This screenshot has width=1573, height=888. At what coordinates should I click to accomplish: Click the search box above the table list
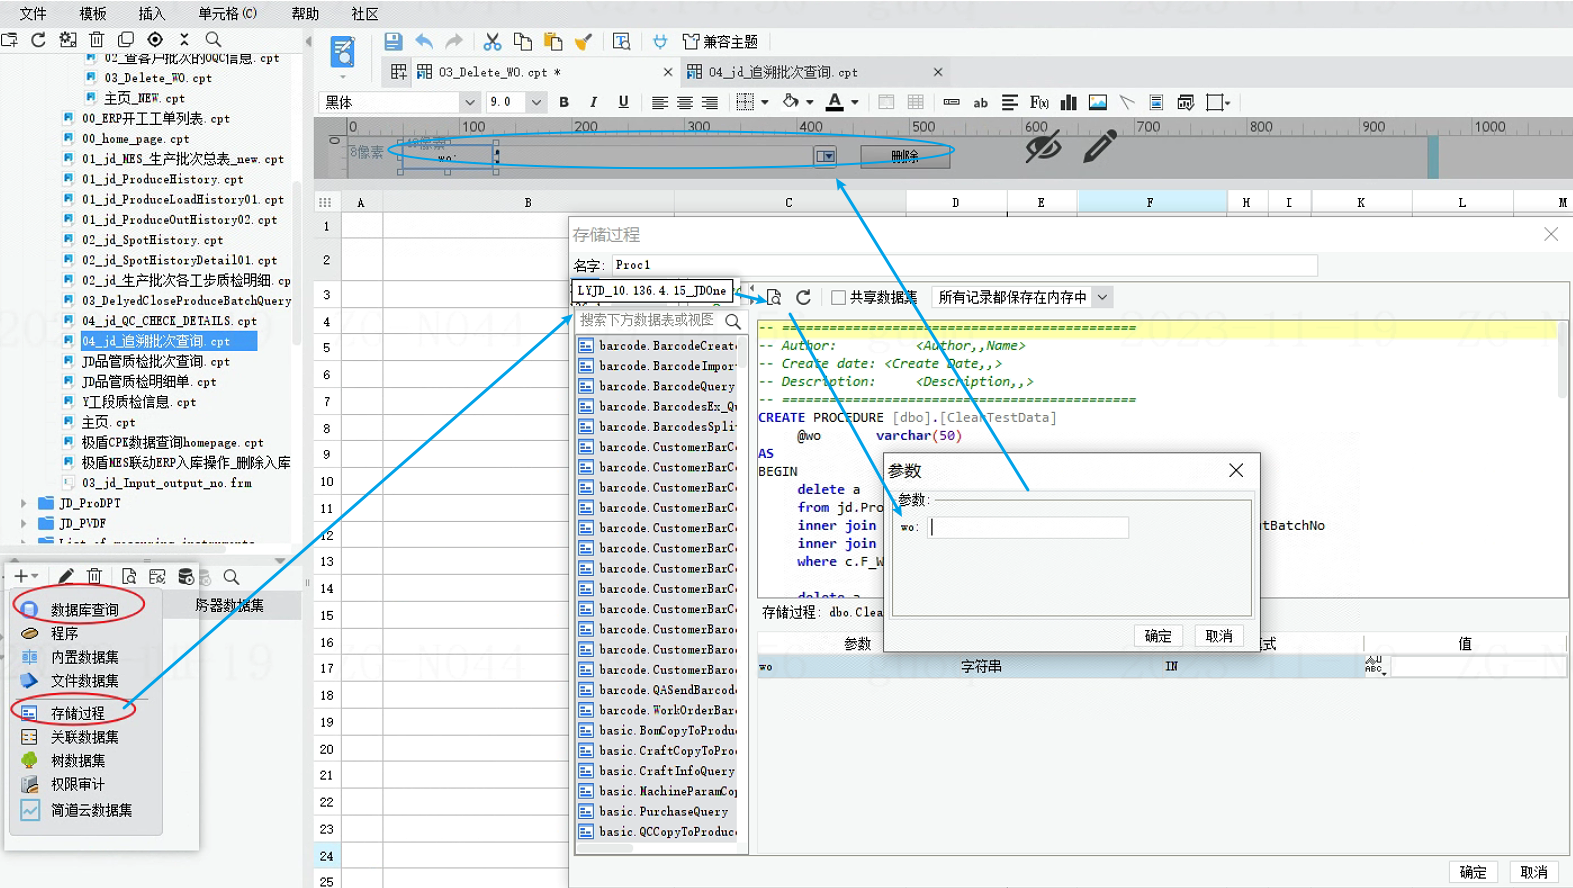pos(661,320)
